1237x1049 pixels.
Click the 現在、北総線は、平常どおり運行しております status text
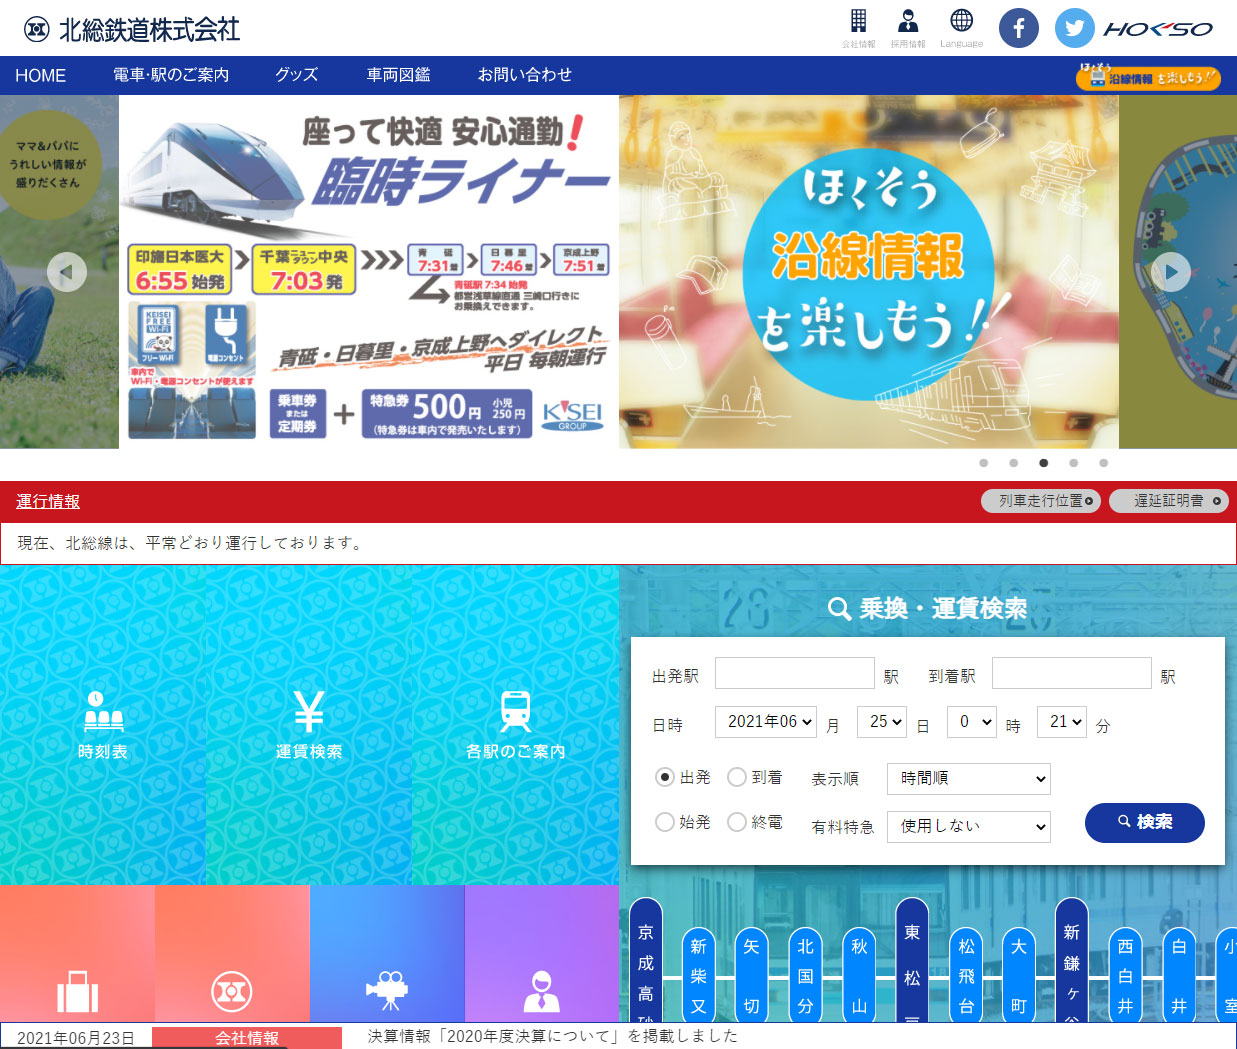[190, 543]
